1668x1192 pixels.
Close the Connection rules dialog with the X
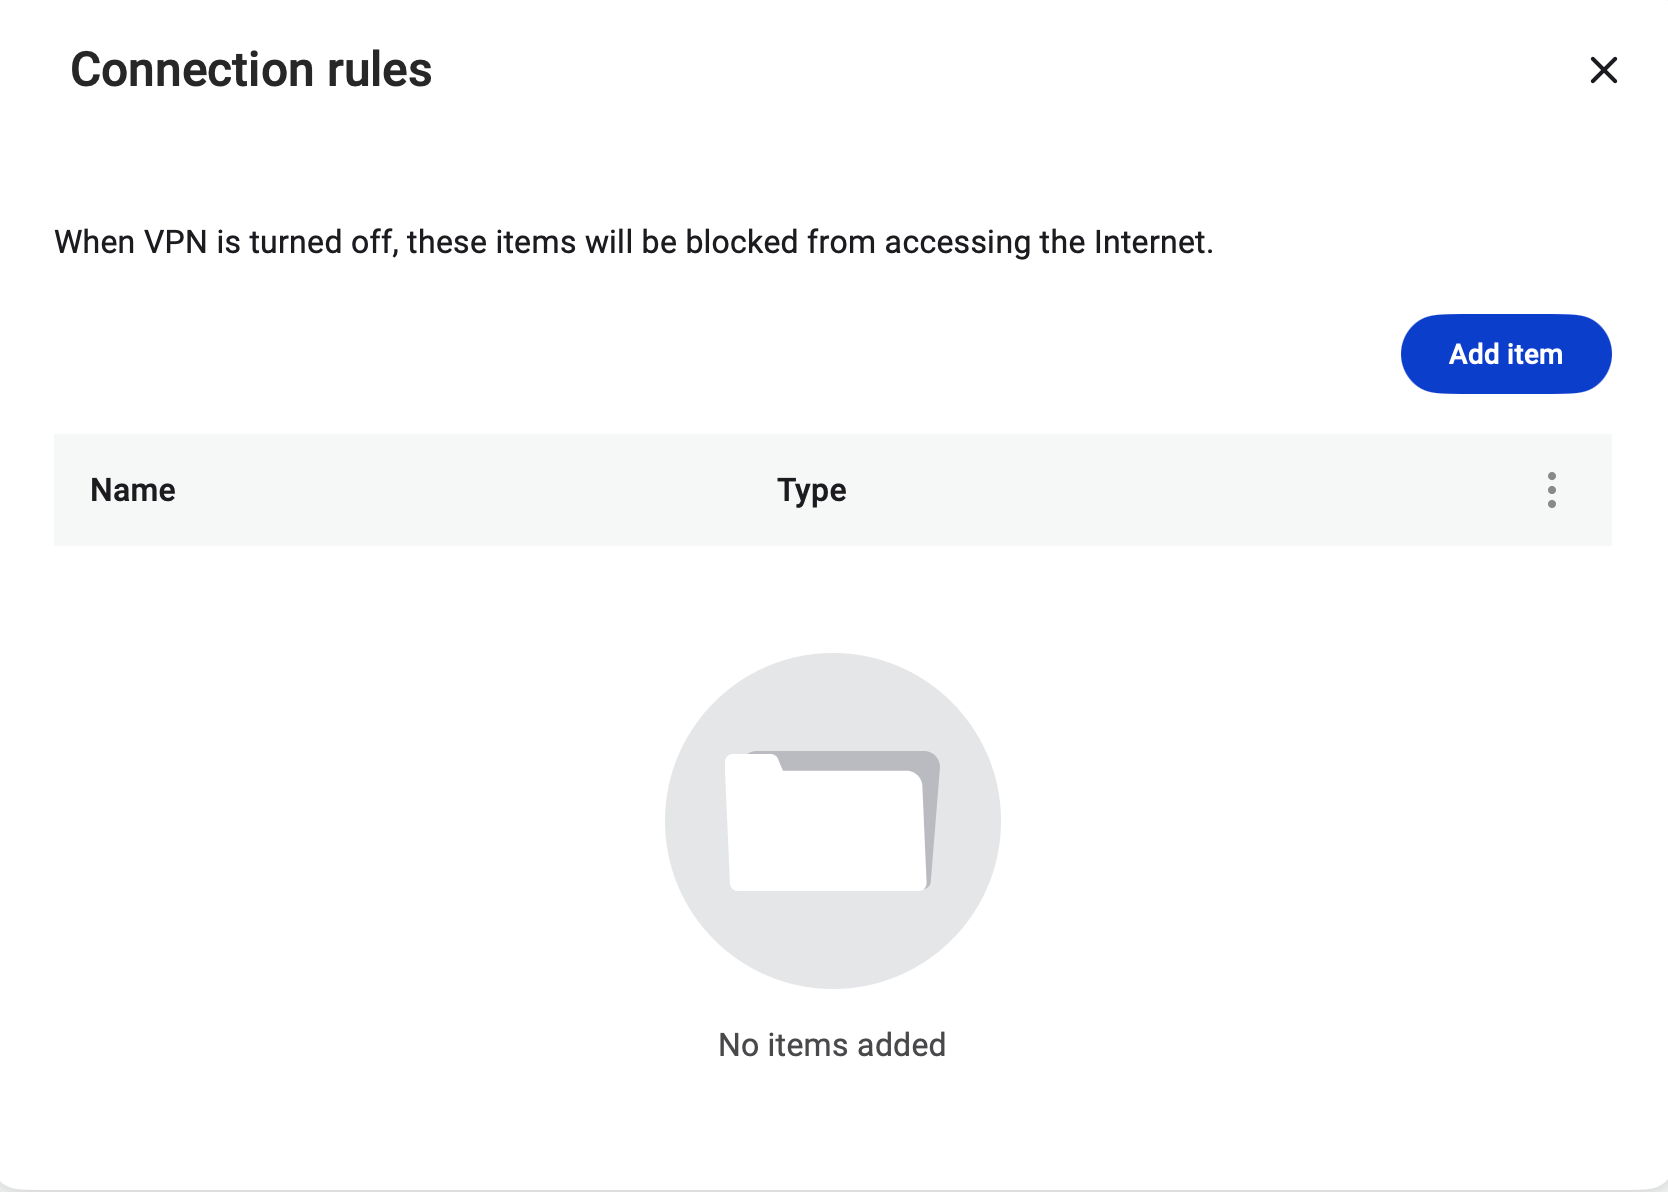tap(1603, 70)
